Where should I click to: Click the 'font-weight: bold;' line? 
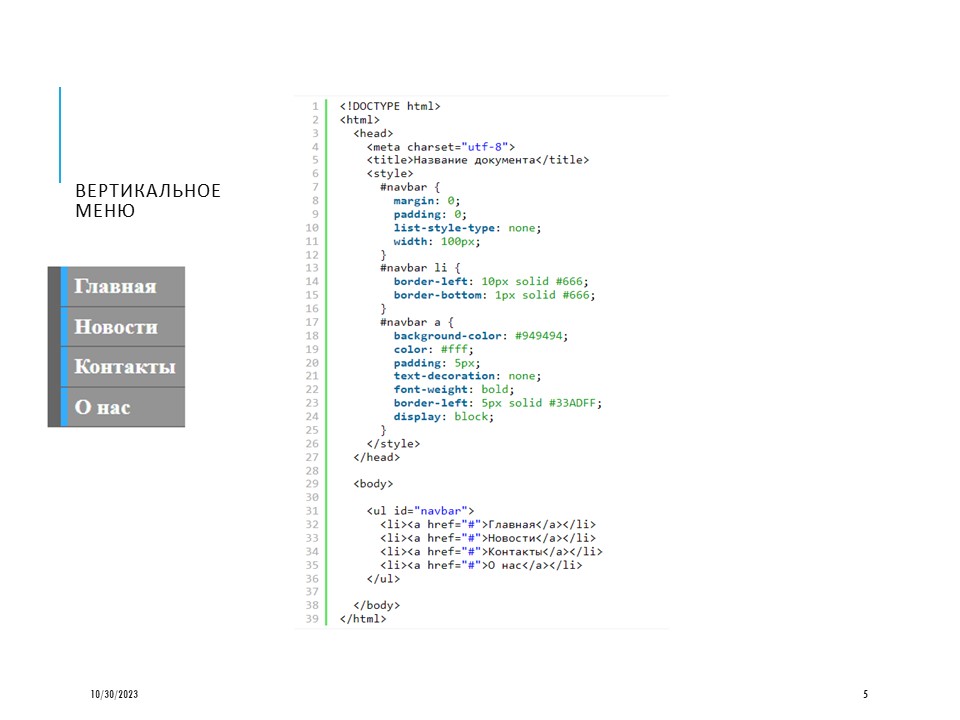click(x=454, y=389)
